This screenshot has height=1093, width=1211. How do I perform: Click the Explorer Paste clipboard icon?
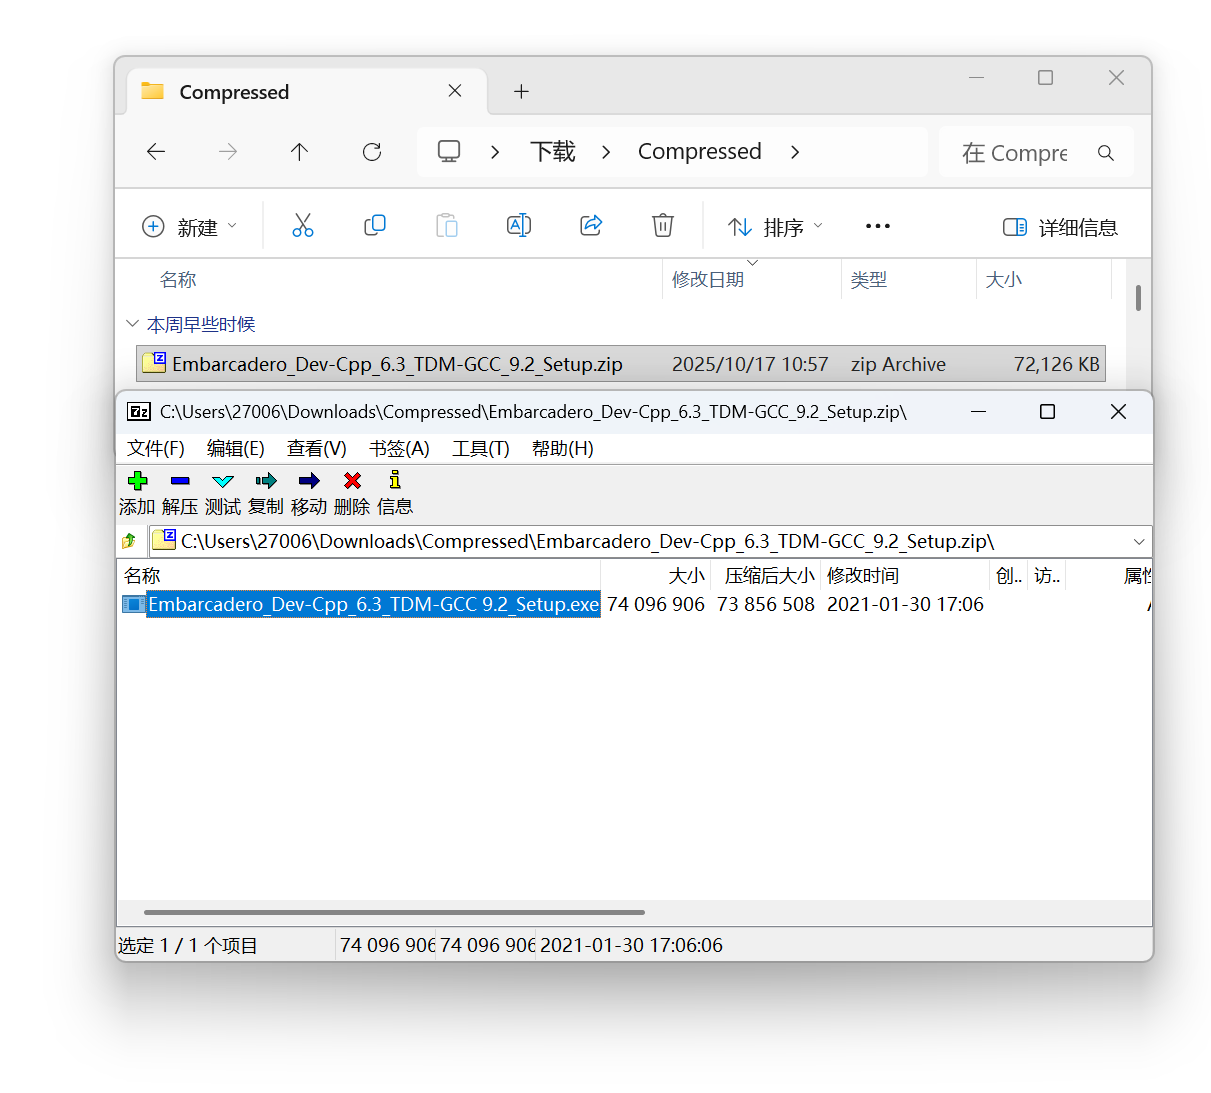(x=447, y=226)
